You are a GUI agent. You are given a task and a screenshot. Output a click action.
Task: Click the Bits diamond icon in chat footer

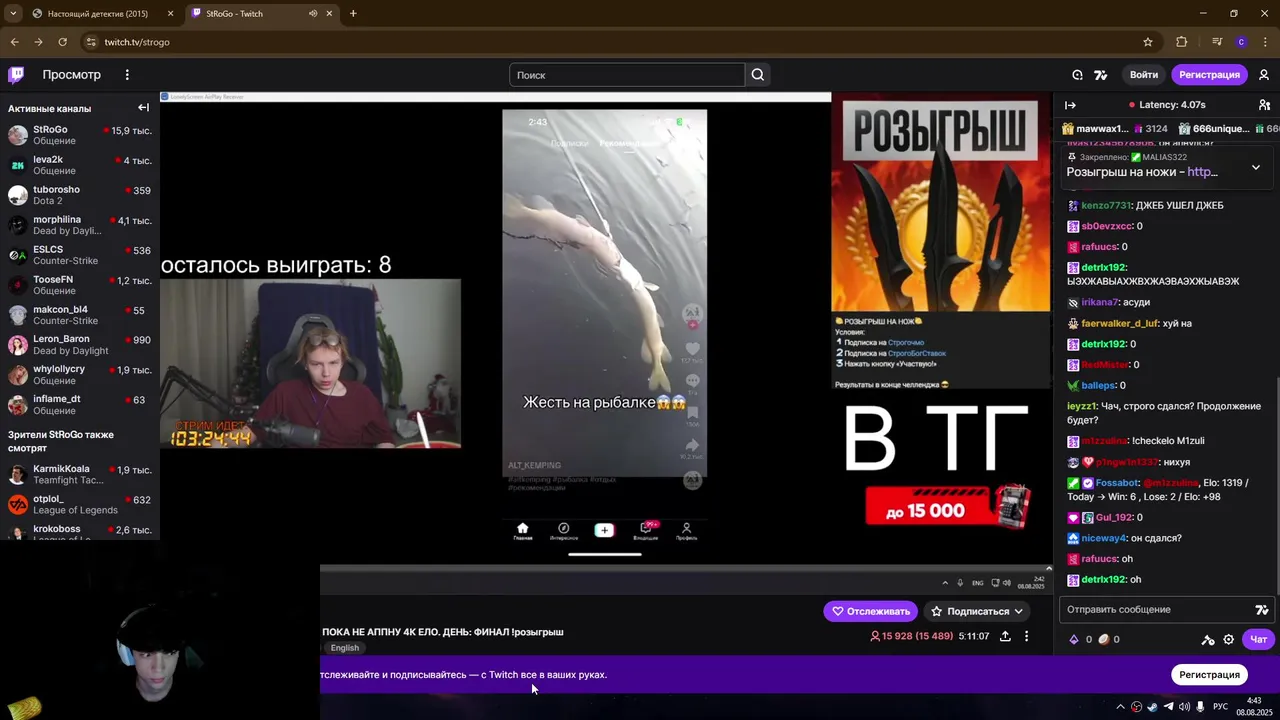click(x=1075, y=639)
